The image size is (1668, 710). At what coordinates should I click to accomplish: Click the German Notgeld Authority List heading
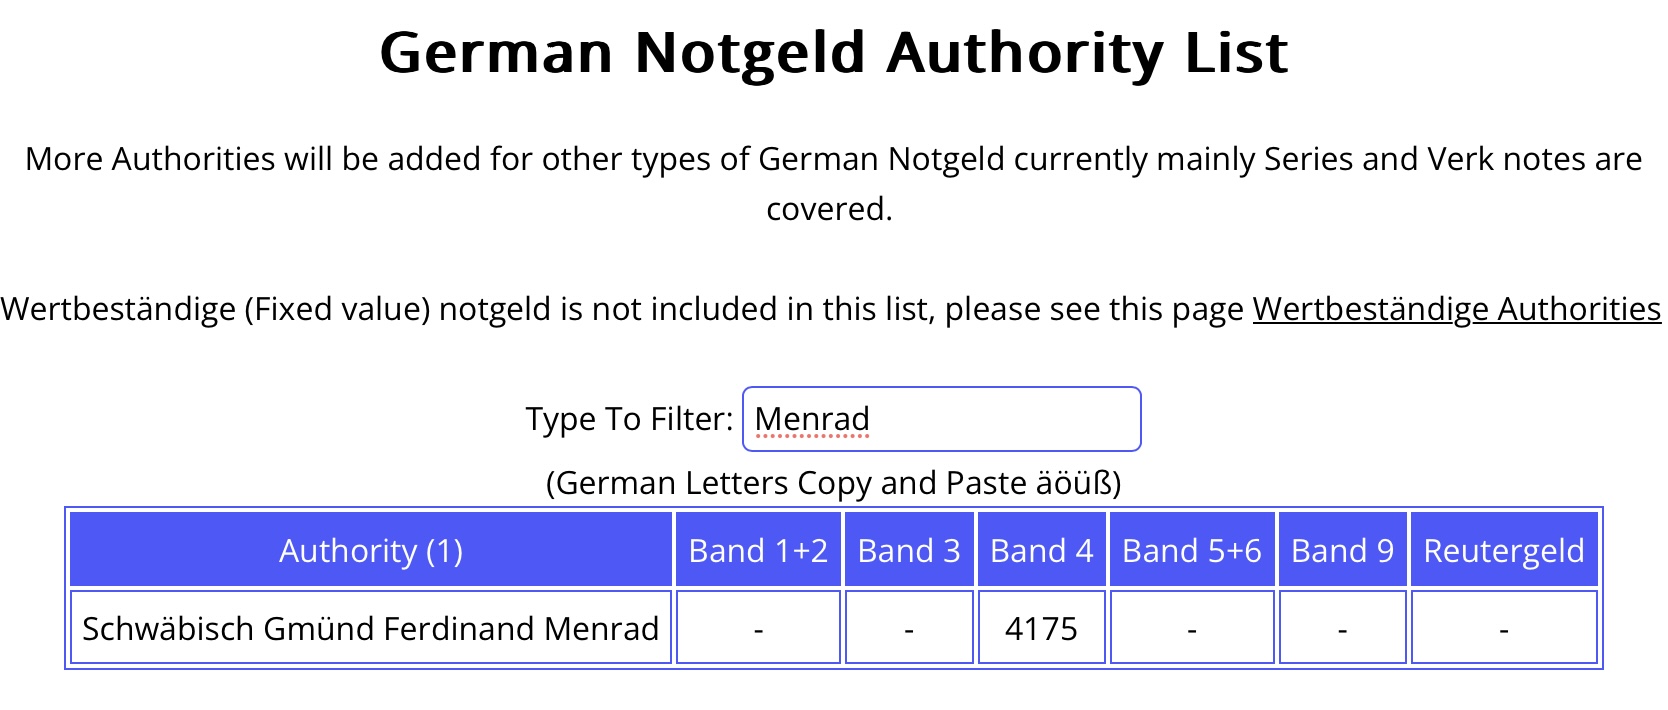click(x=833, y=52)
